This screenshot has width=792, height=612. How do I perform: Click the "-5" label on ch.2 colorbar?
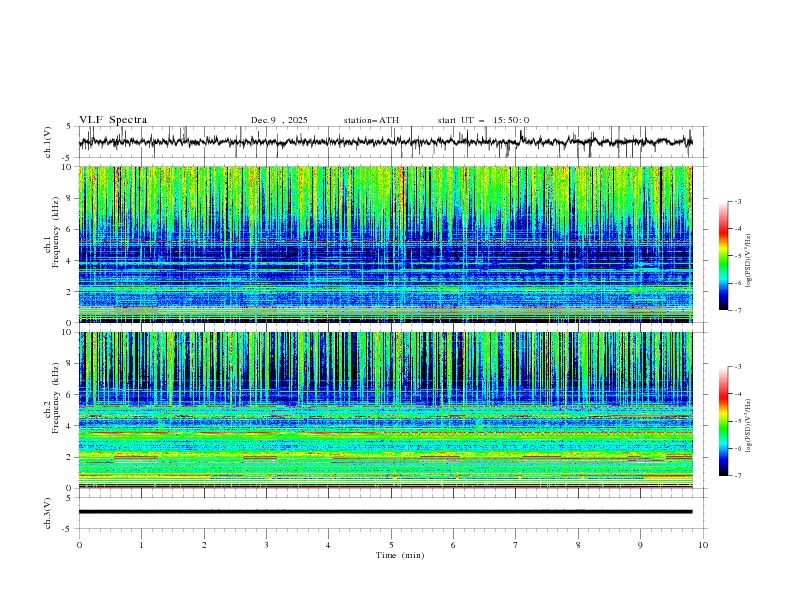pyautogui.click(x=738, y=421)
